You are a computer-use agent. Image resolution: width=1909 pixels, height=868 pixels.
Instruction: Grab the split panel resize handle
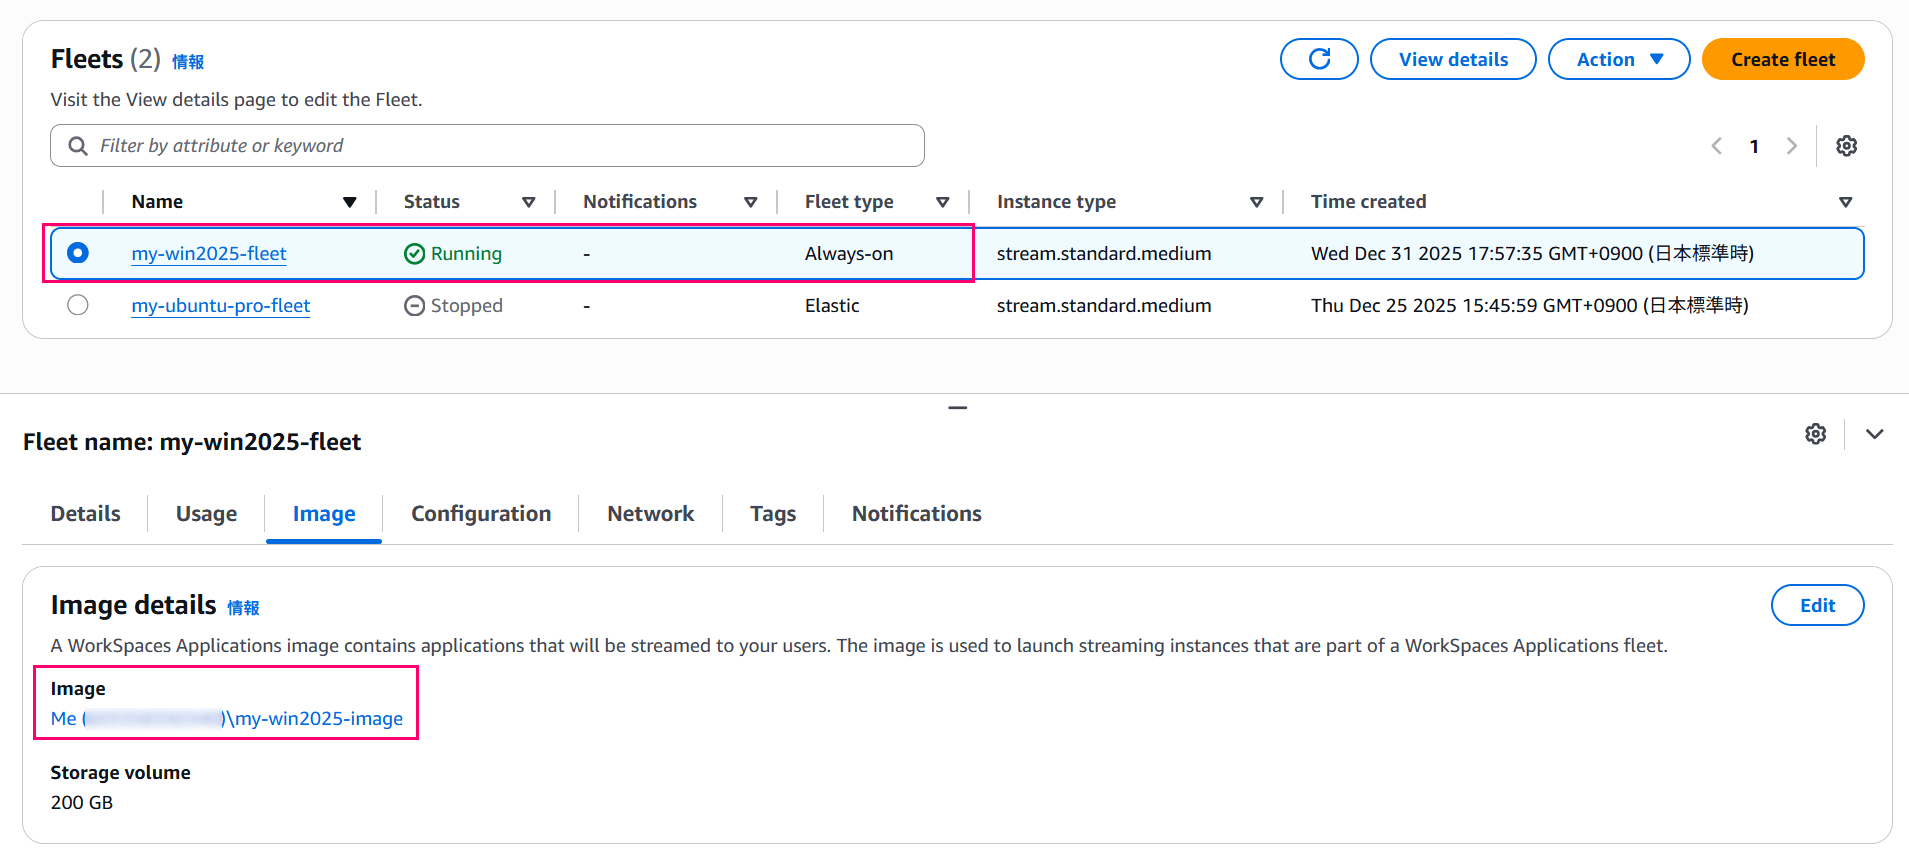957,408
